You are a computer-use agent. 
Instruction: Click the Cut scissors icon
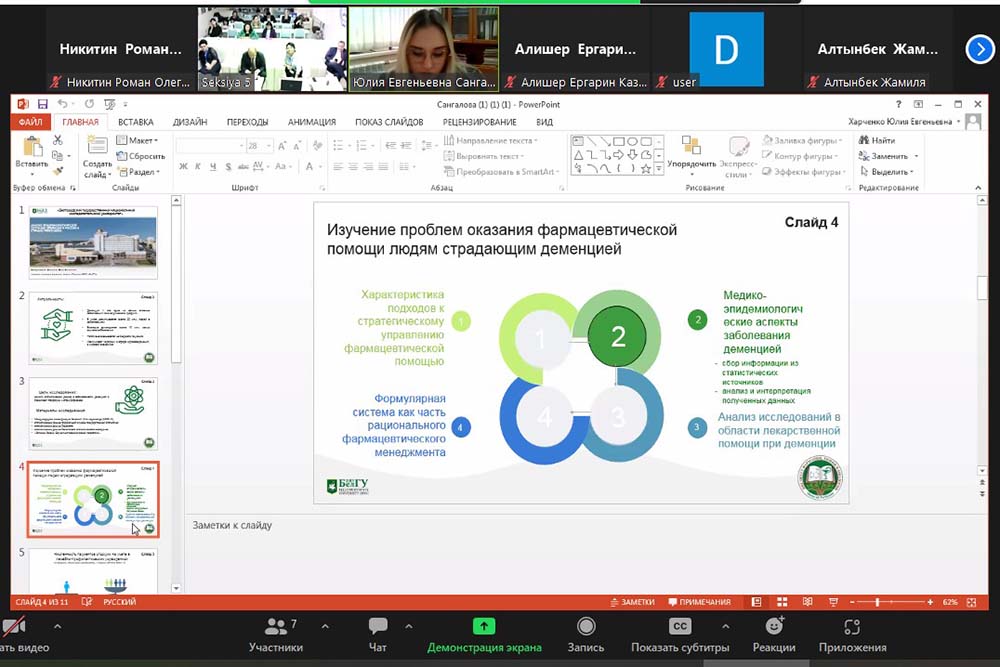[x=57, y=141]
